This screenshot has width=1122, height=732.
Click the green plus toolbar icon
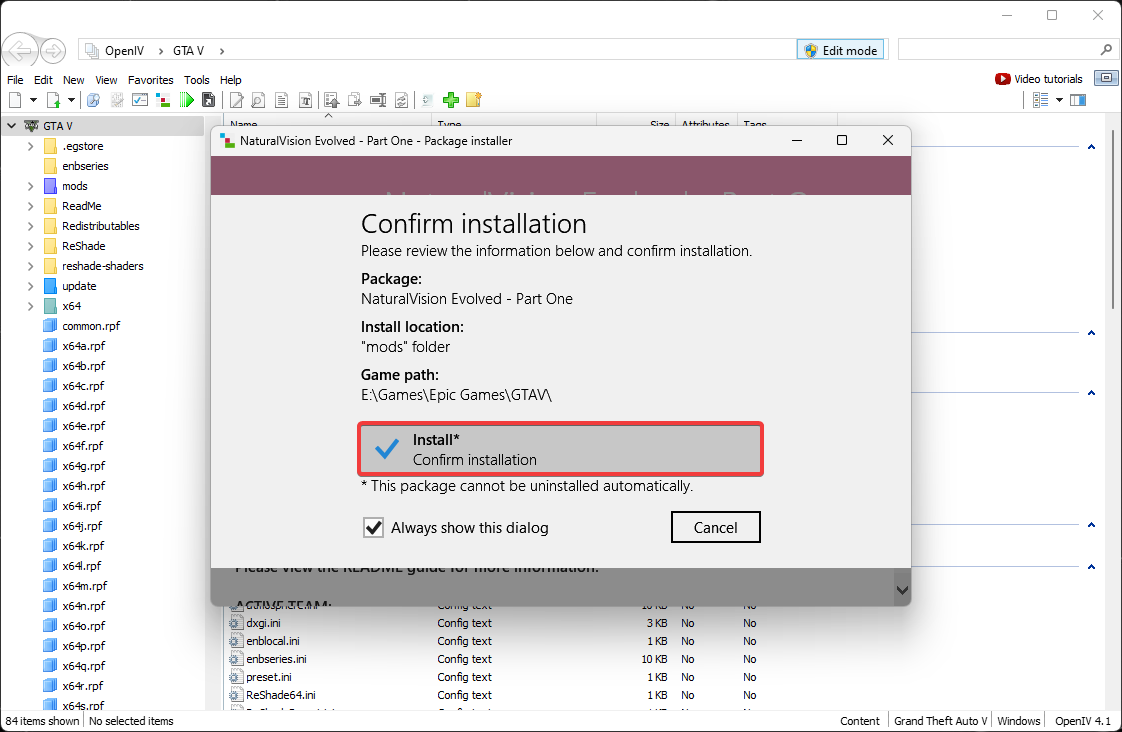coord(451,100)
